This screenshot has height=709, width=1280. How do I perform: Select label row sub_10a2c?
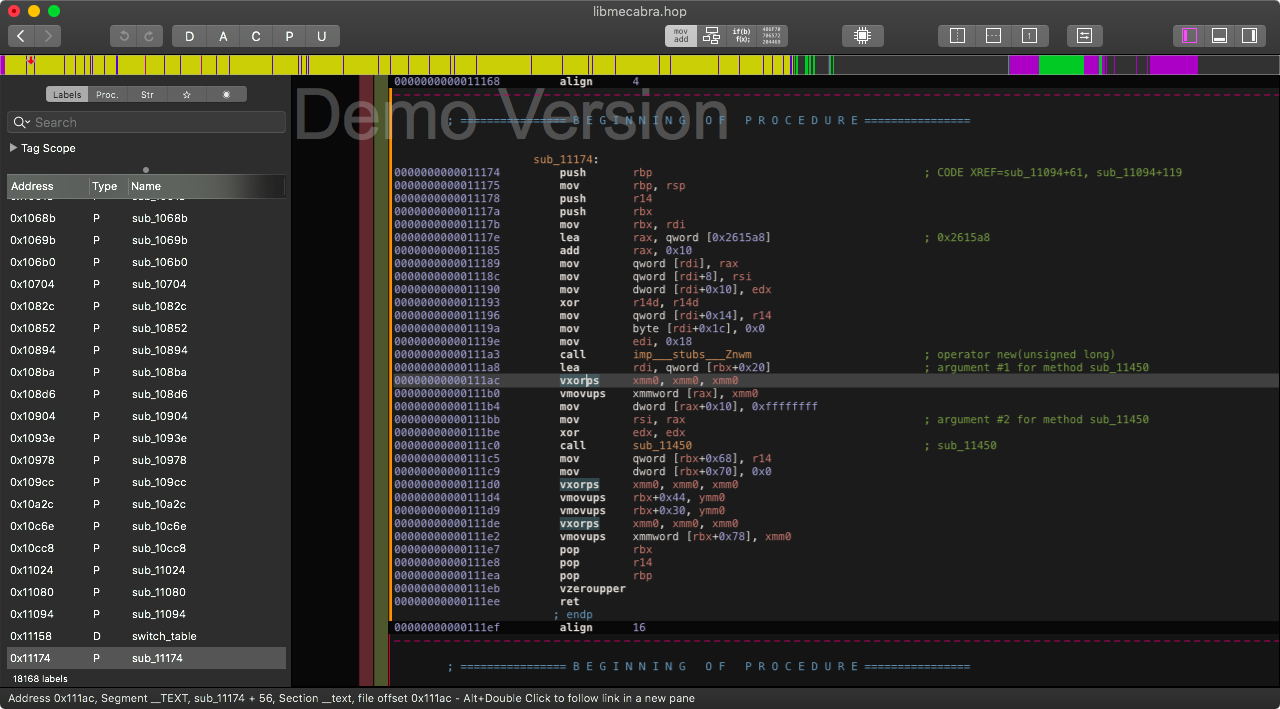pos(146,504)
